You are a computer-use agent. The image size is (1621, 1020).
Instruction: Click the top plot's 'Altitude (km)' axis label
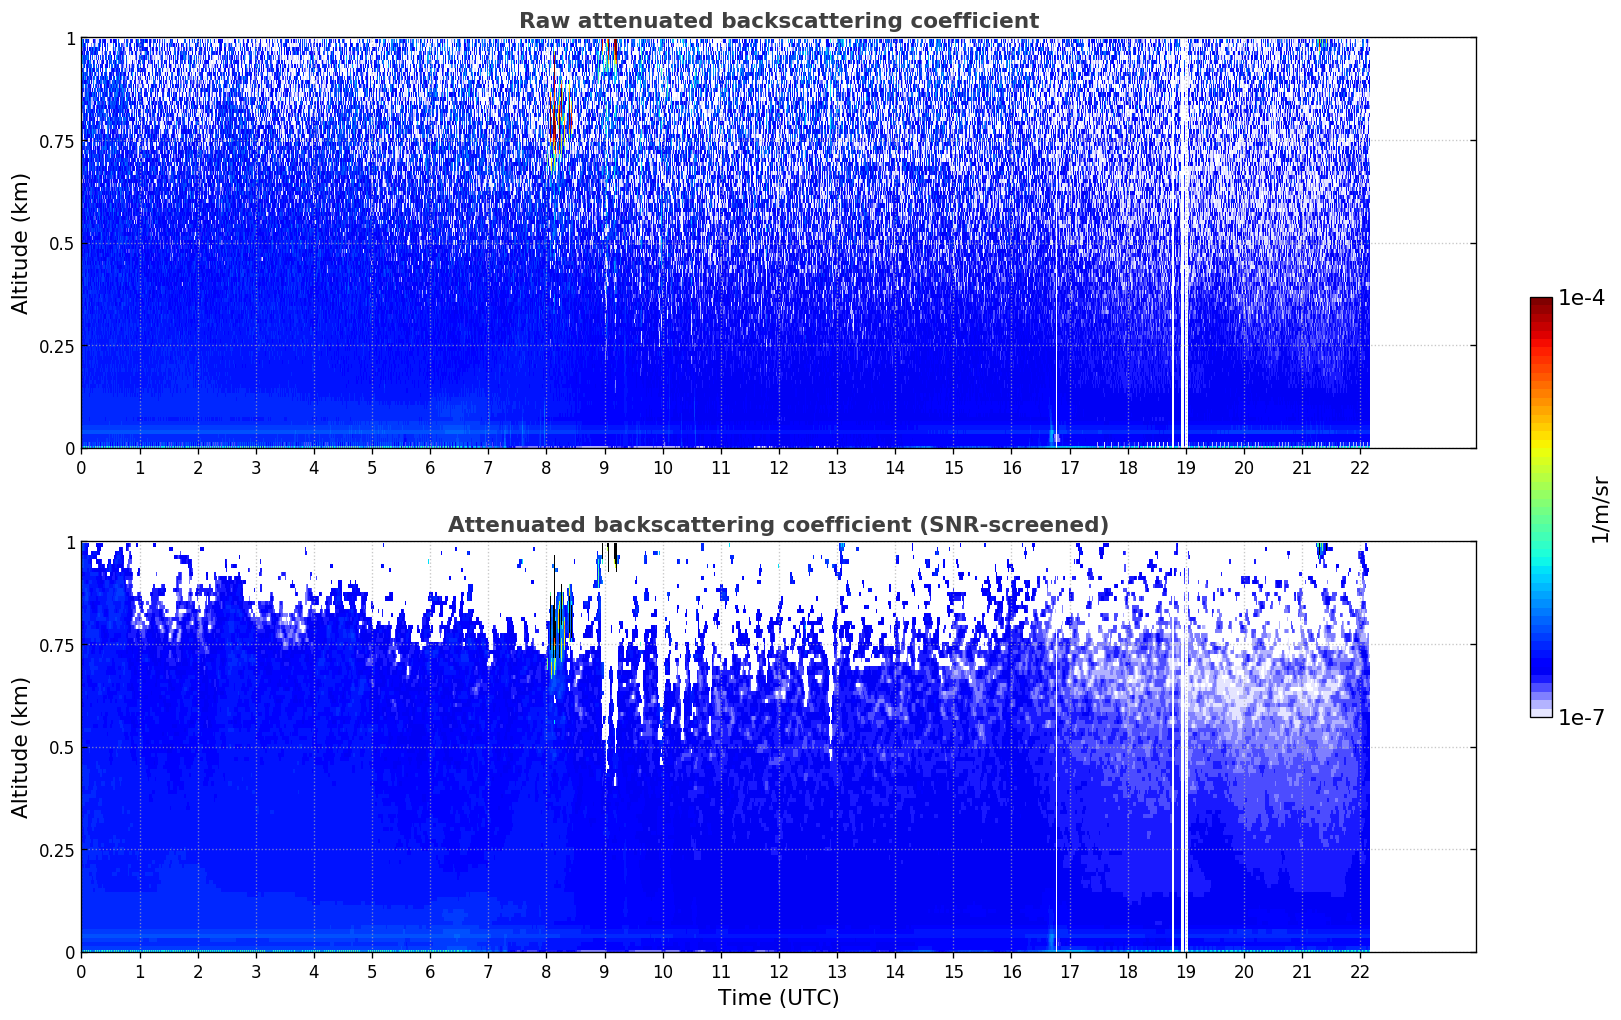21,243
